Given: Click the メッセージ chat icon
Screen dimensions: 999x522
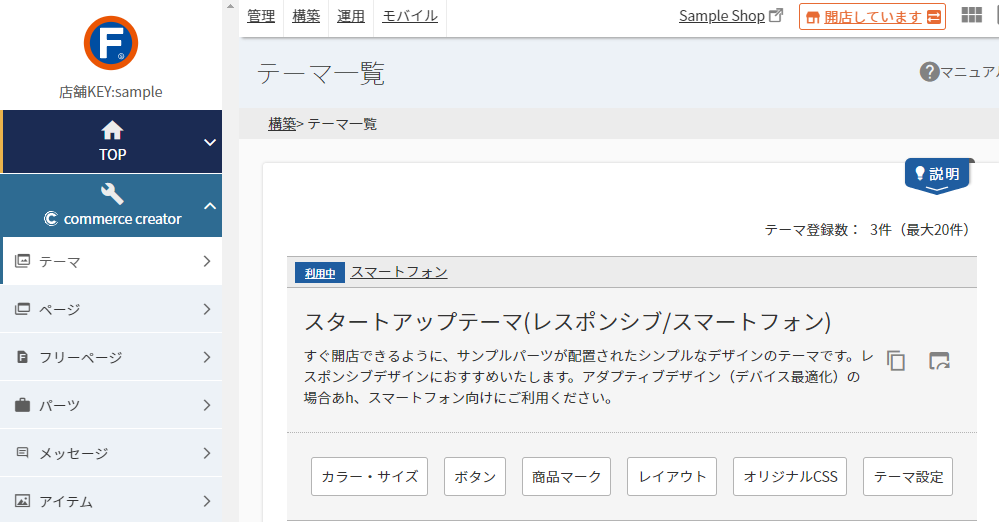Looking at the screenshot, I should [x=22, y=453].
